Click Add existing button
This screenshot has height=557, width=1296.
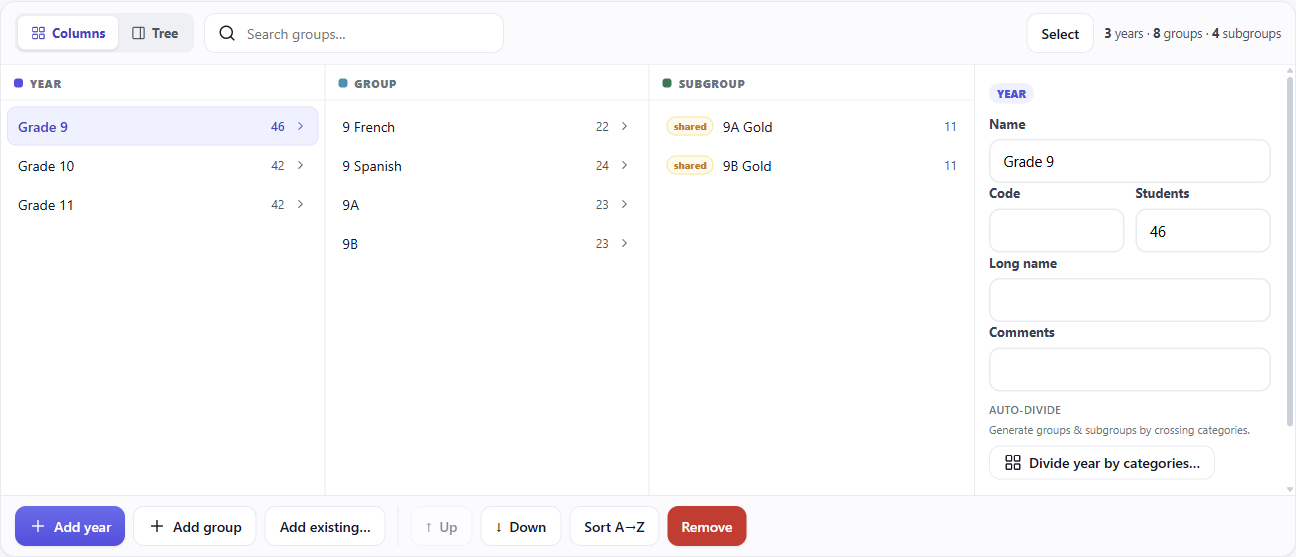point(325,526)
